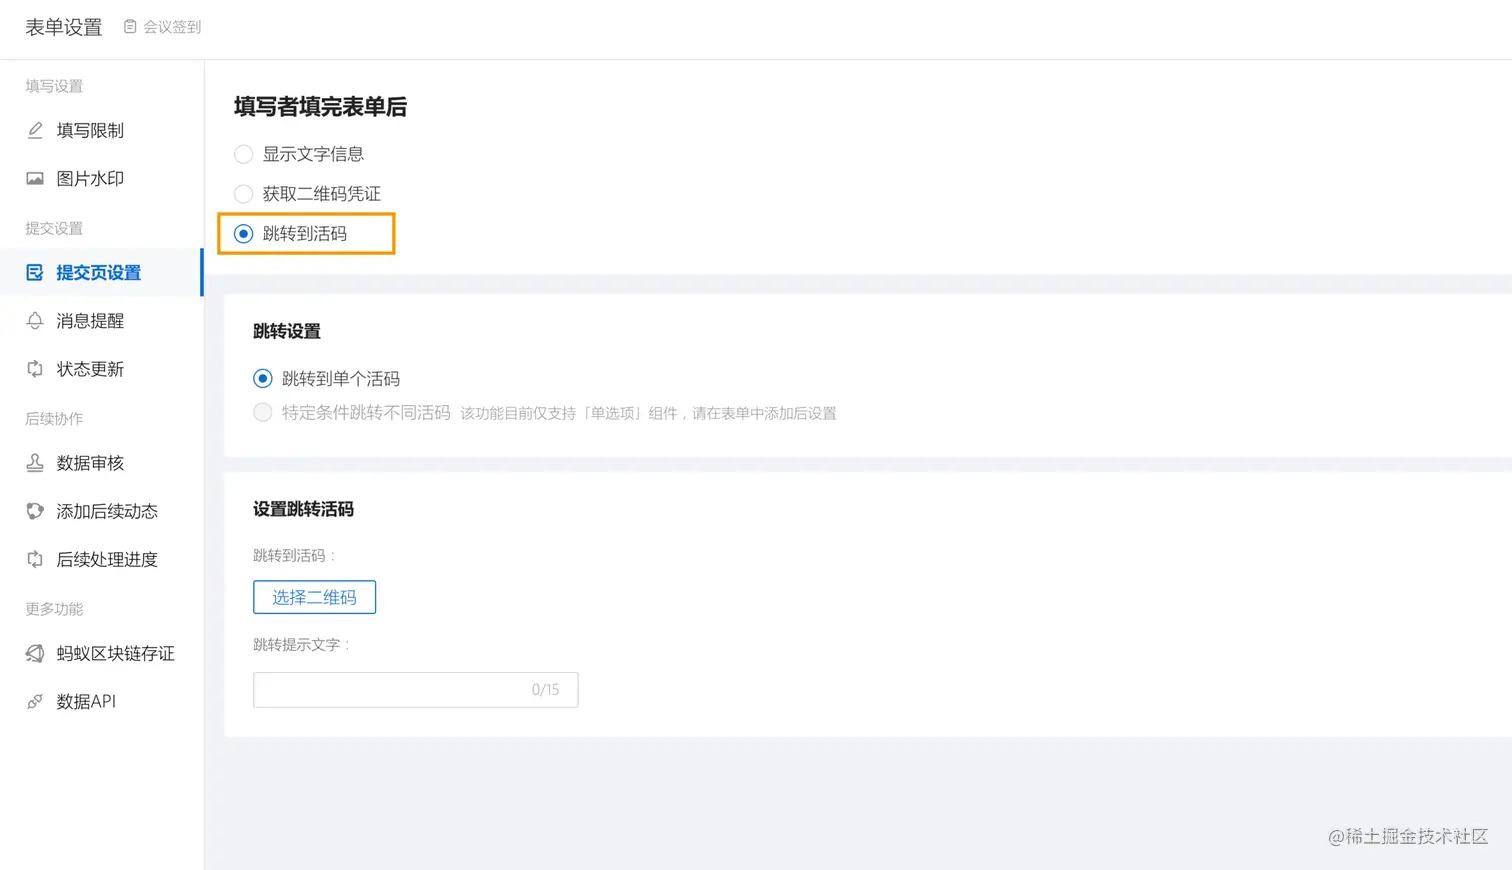Click the 填写者填完表单后 heading
The width and height of the screenshot is (1512, 870).
(x=320, y=106)
